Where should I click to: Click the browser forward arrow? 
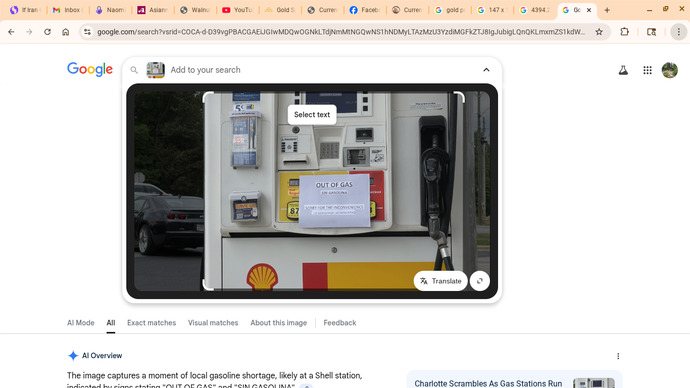(x=29, y=32)
